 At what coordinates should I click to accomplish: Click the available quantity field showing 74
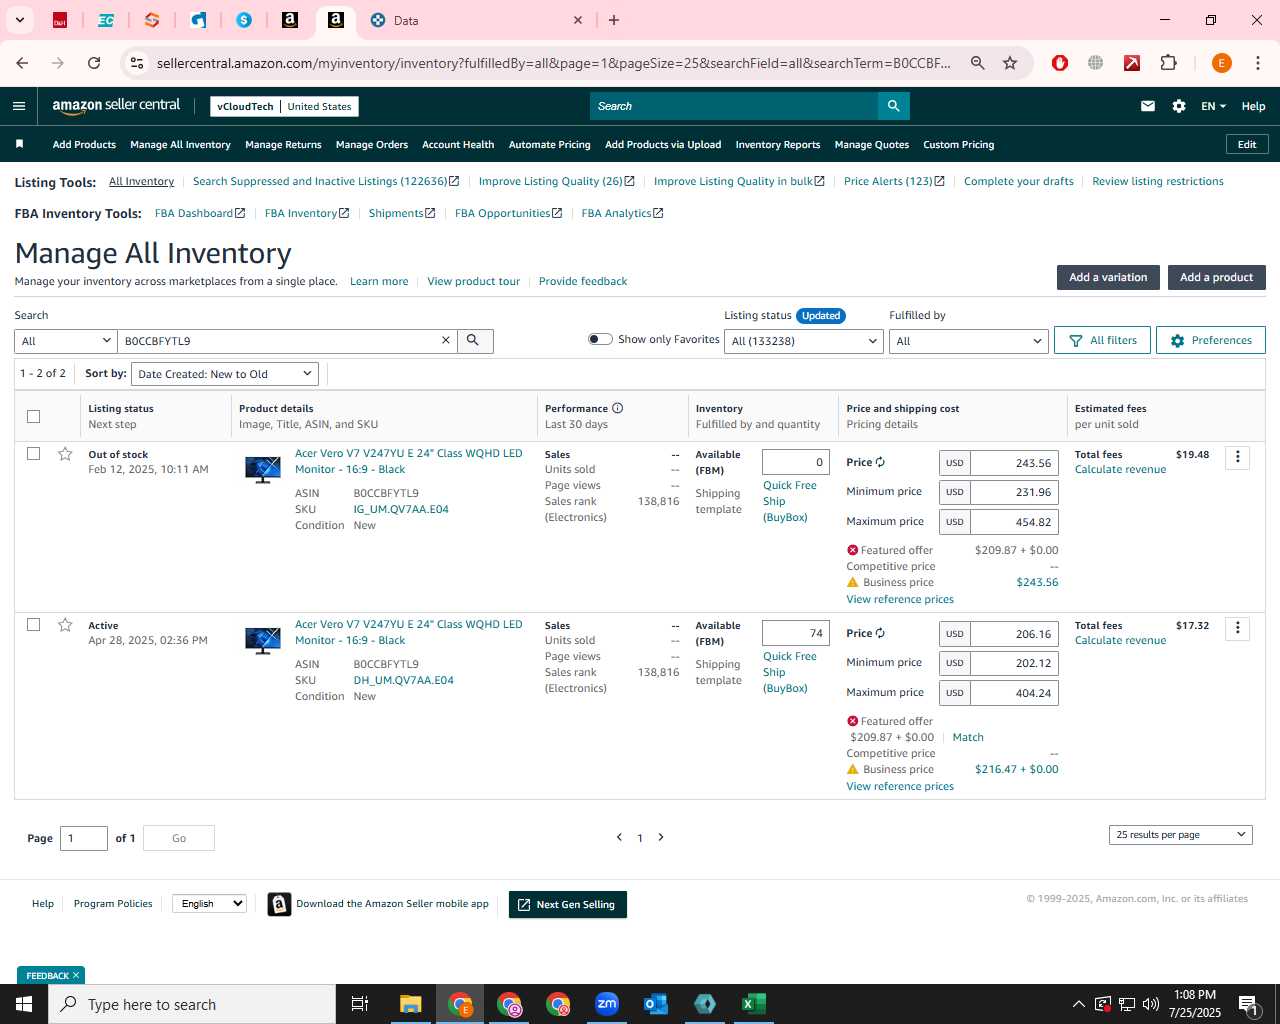796,633
